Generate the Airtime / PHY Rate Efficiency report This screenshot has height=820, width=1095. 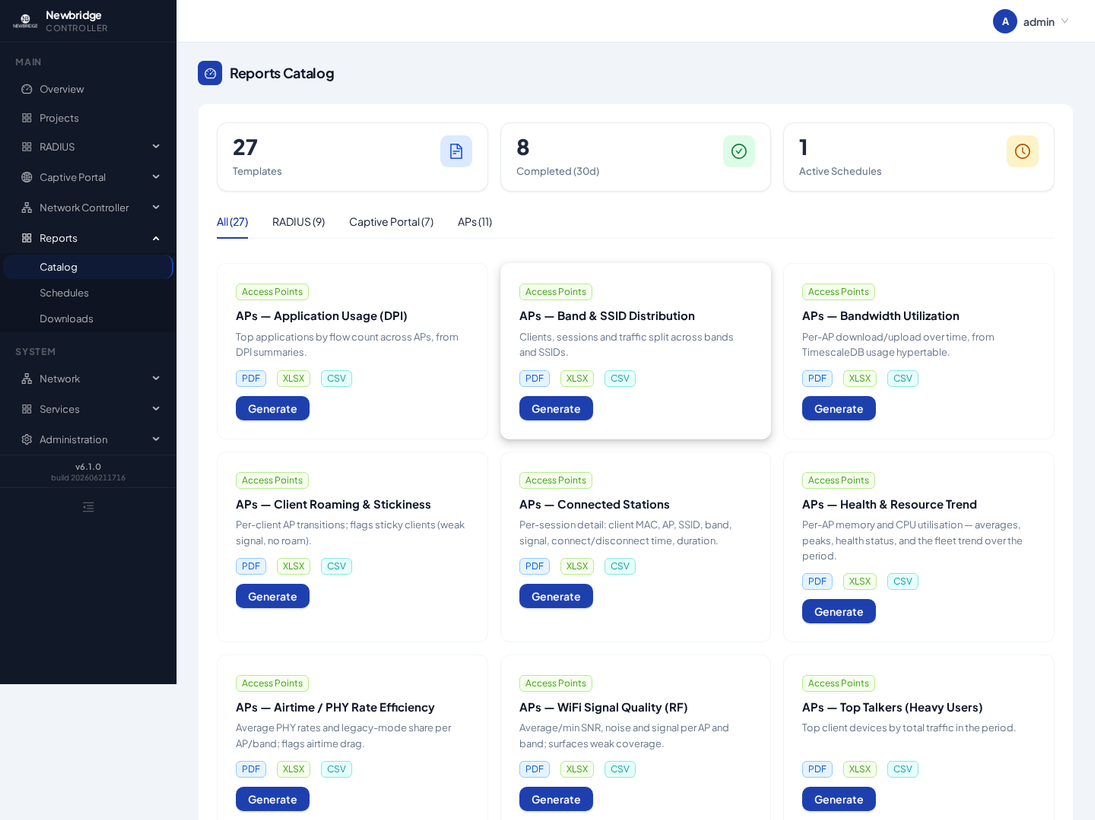272,800
